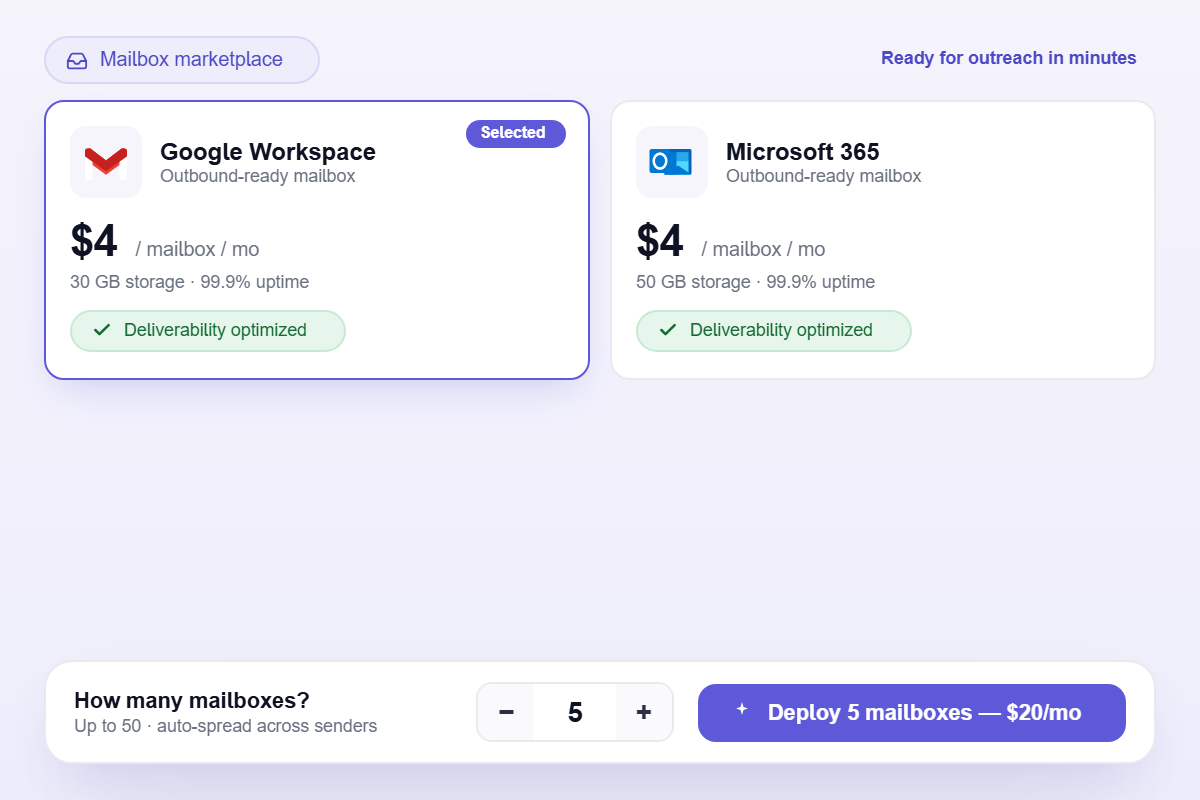Deploy 5 mailboxes for $20/mo
1200x800 pixels.
point(912,713)
